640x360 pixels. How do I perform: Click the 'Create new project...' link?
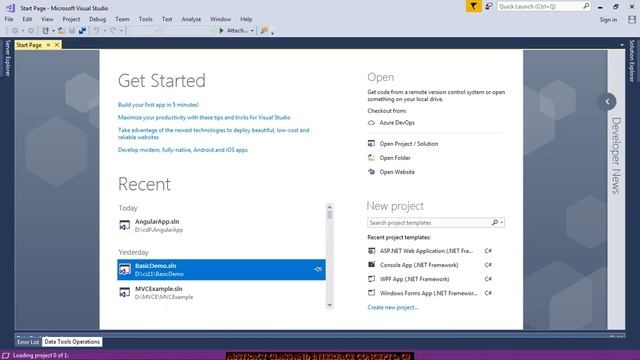(393, 307)
